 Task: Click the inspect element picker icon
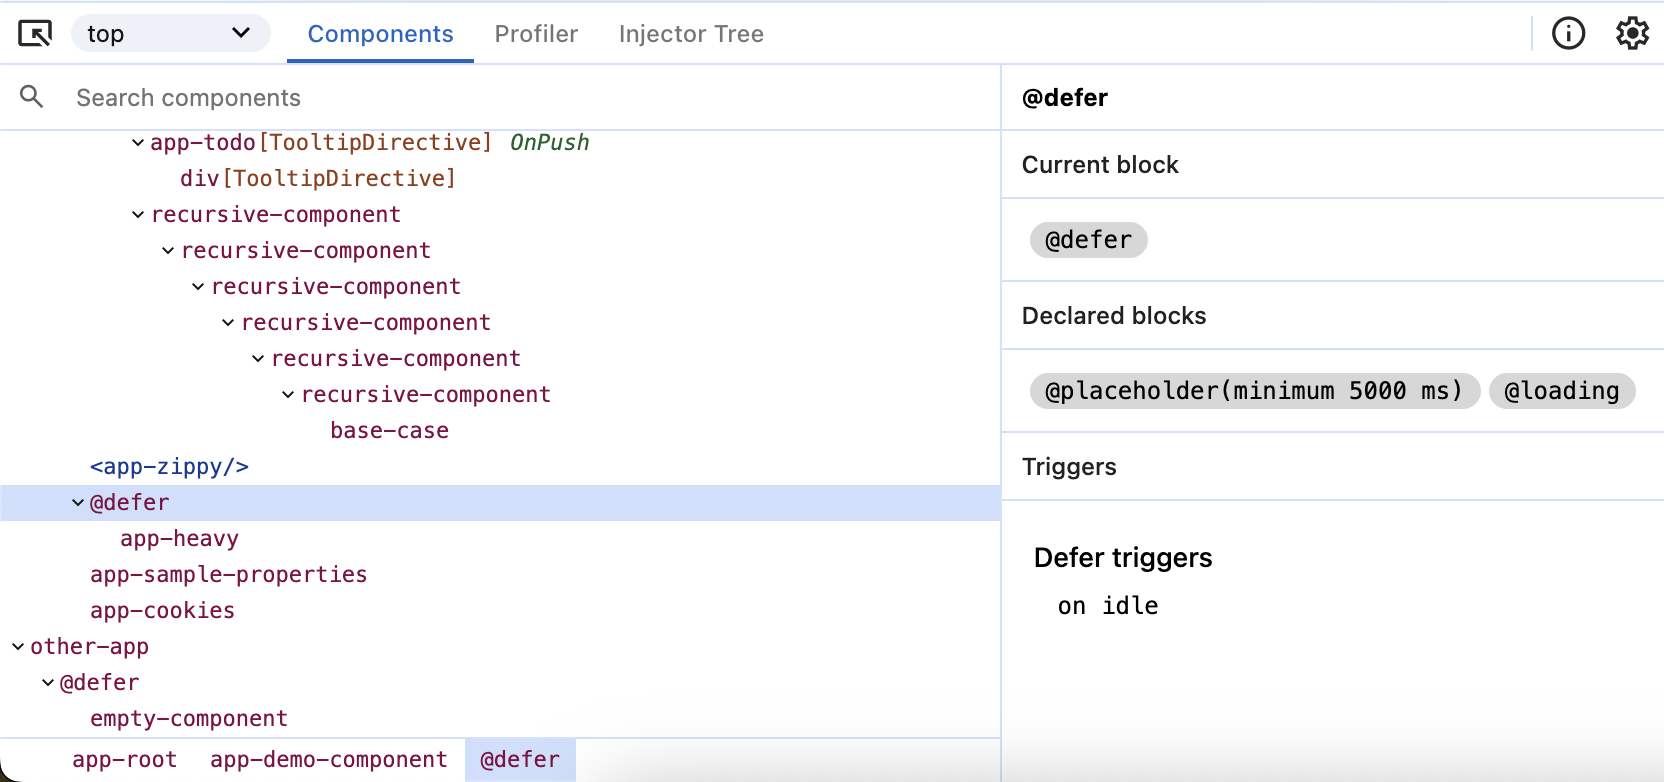pyautogui.click(x=35, y=34)
